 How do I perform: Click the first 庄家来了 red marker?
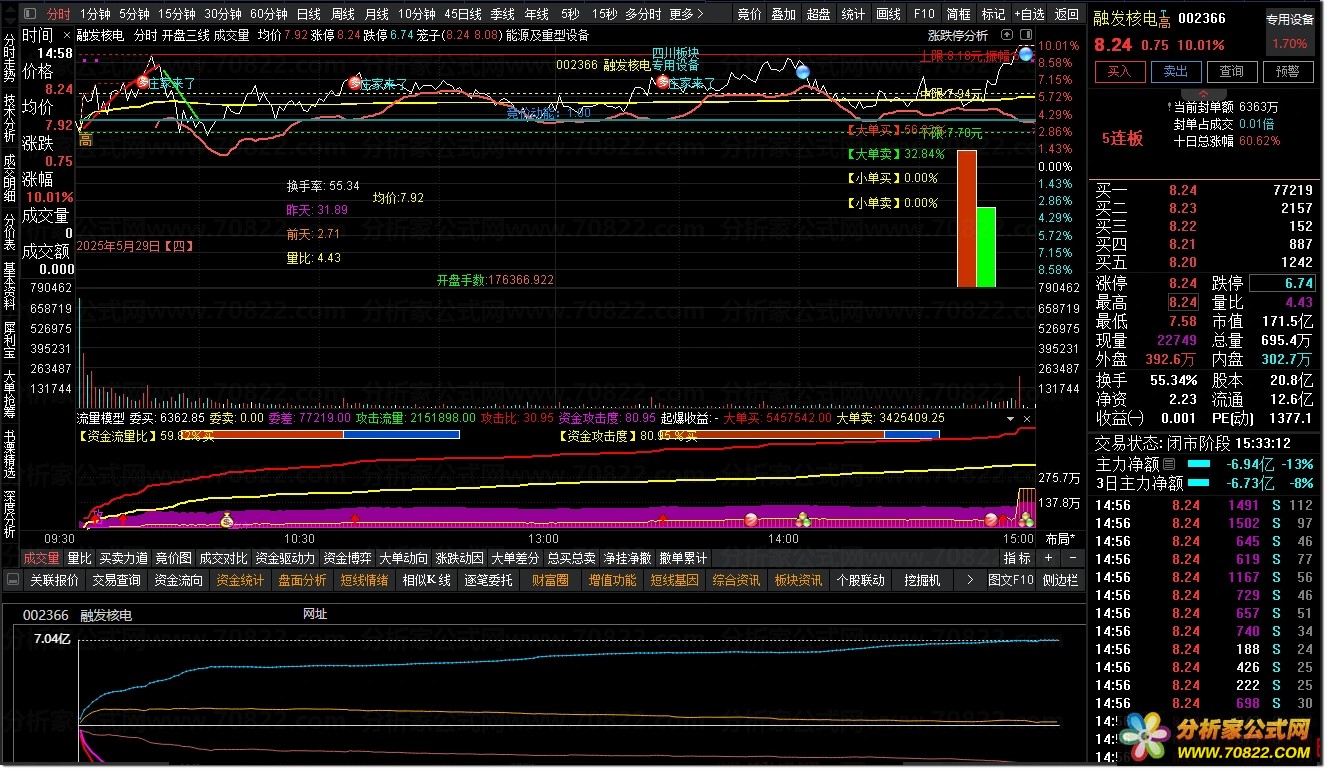142,84
